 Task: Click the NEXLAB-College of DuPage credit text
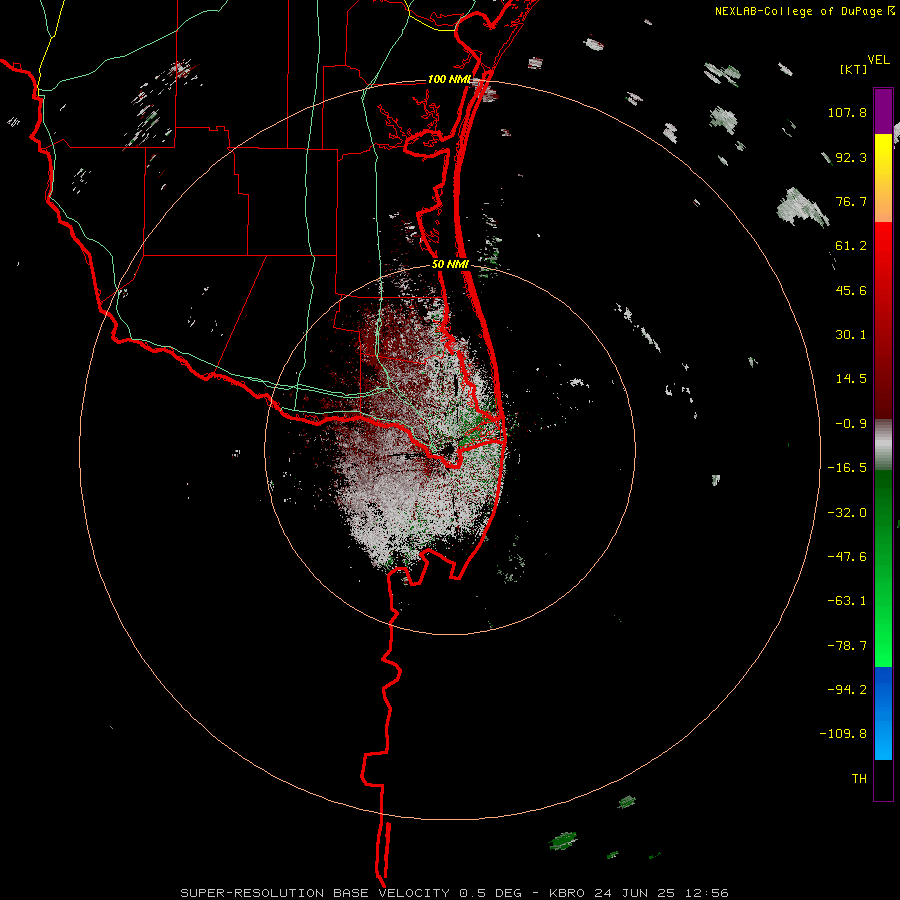(799, 11)
